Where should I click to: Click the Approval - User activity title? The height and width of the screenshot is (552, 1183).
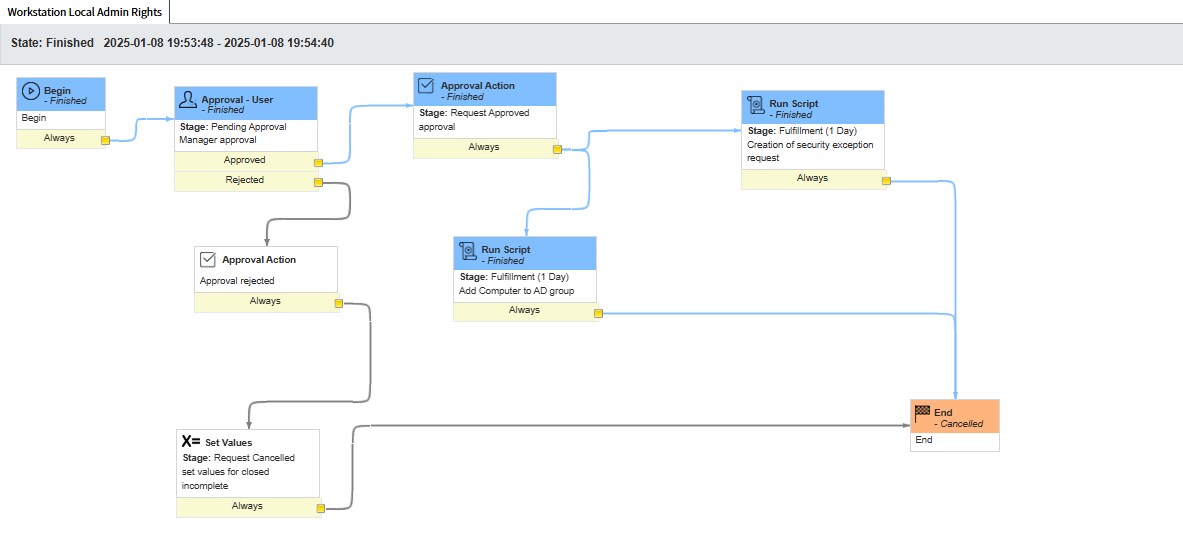[237, 100]
